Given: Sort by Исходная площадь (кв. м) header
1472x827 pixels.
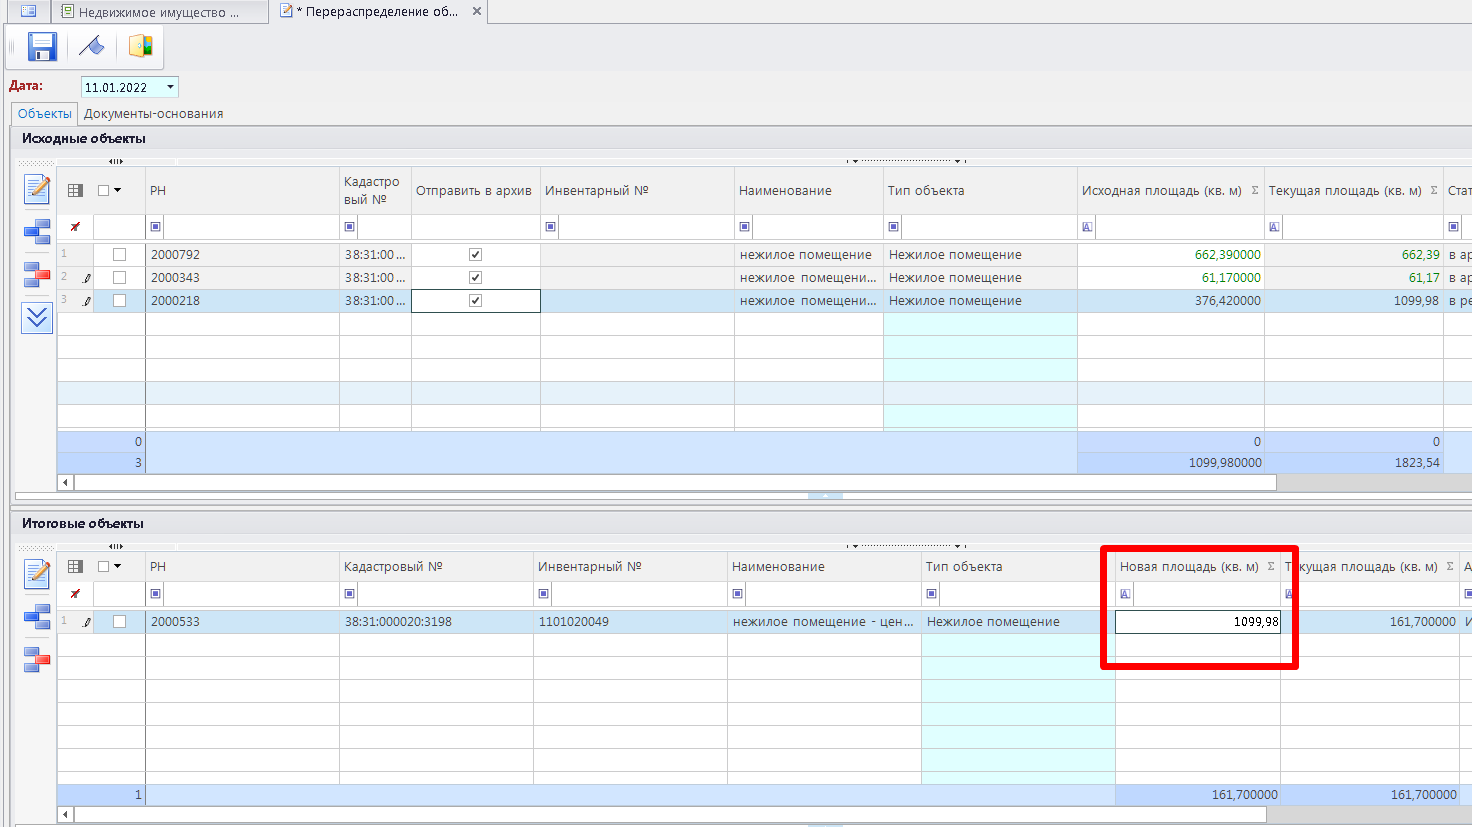Looking at the screenshot, I should tap(1162, 190).
